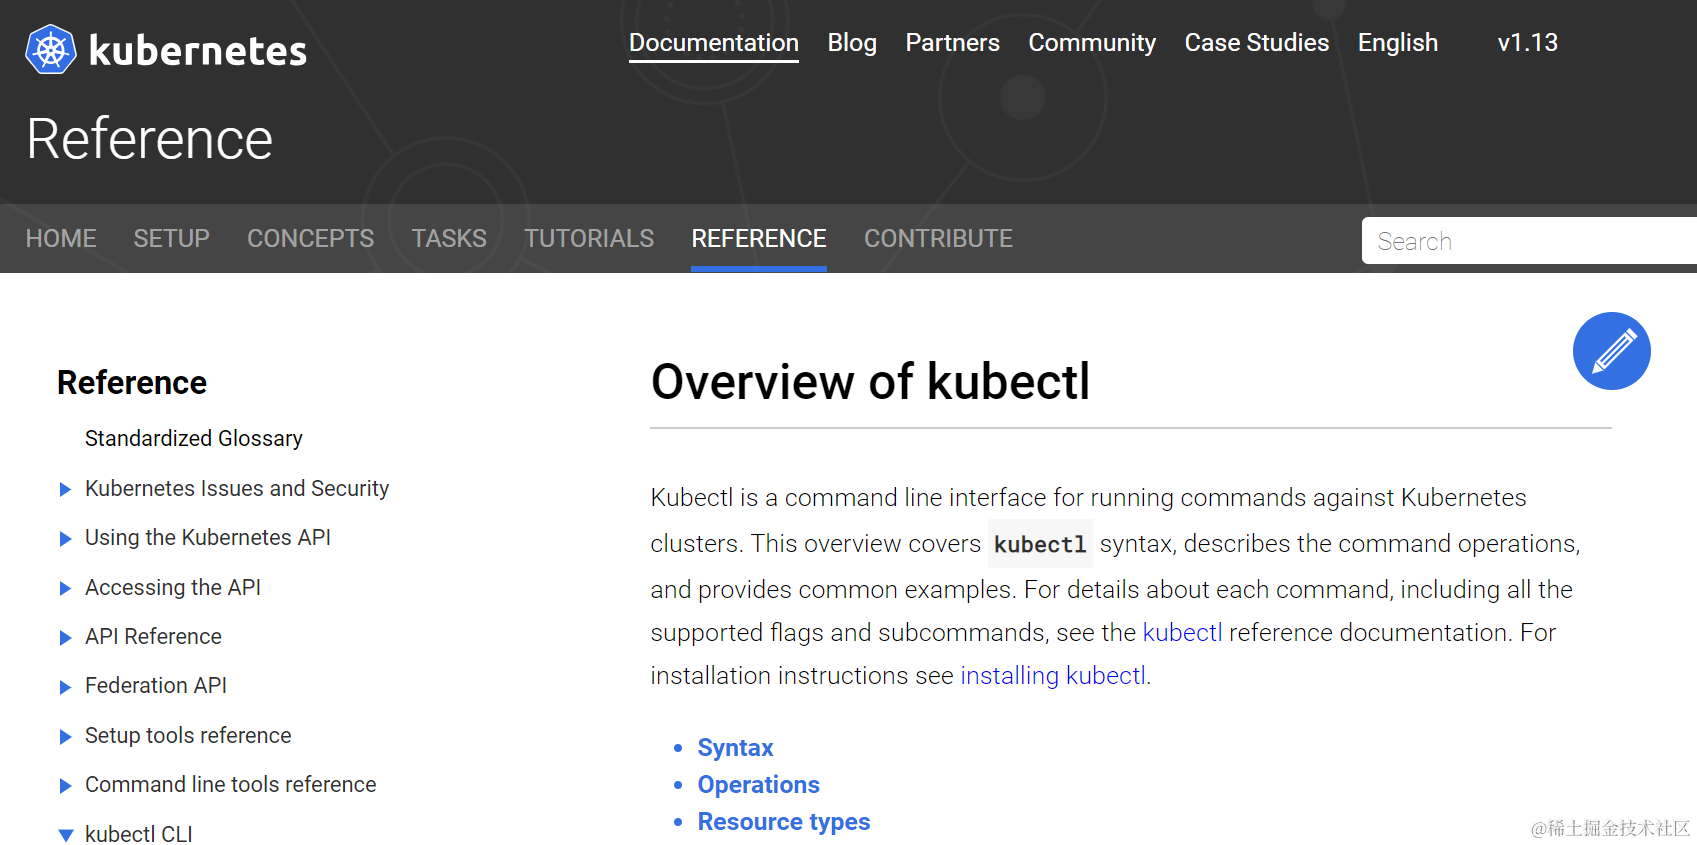Expand Using the Kubernetes API arrow

65,539
